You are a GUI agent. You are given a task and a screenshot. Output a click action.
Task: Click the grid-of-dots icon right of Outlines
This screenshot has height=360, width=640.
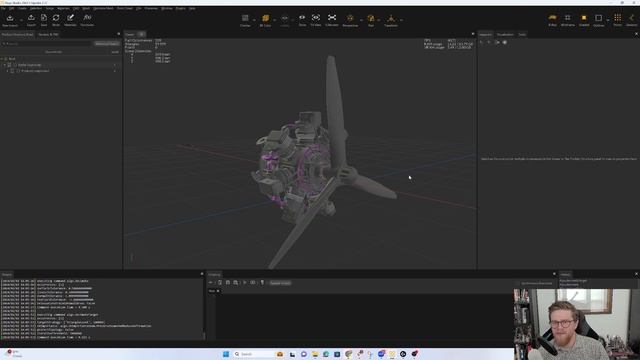click(618, 18)
